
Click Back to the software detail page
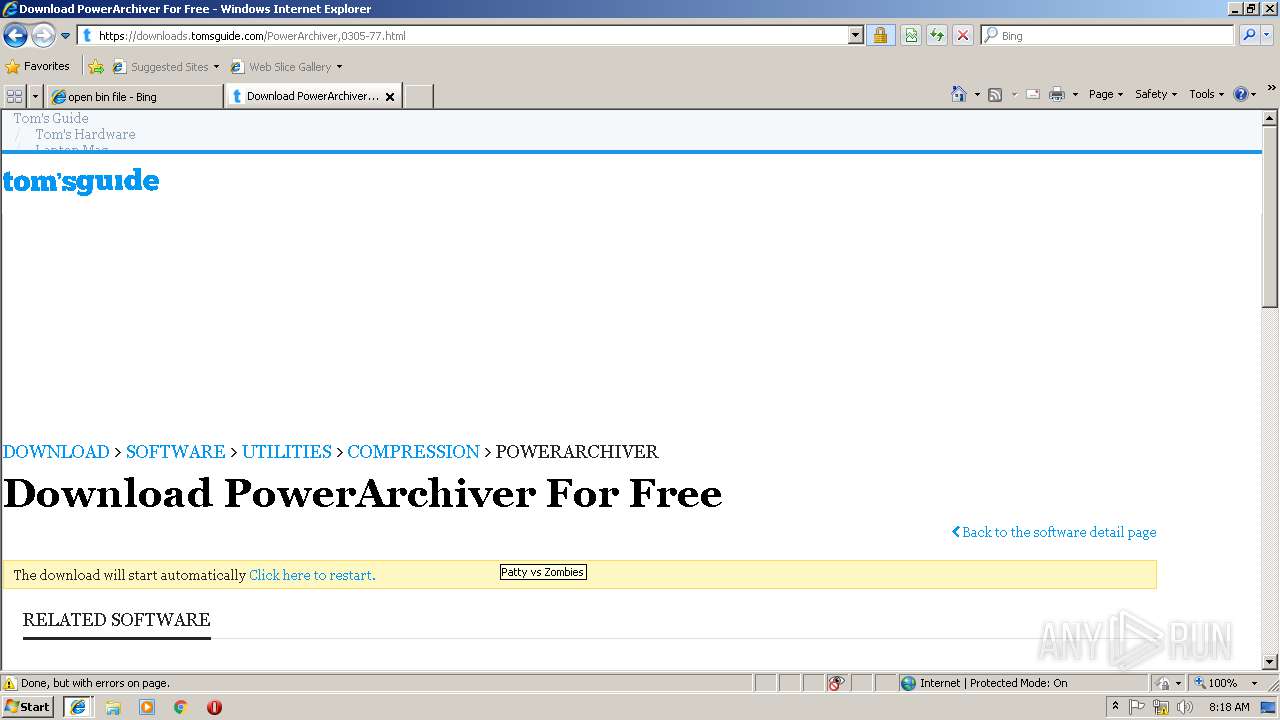pos(1054,532)
